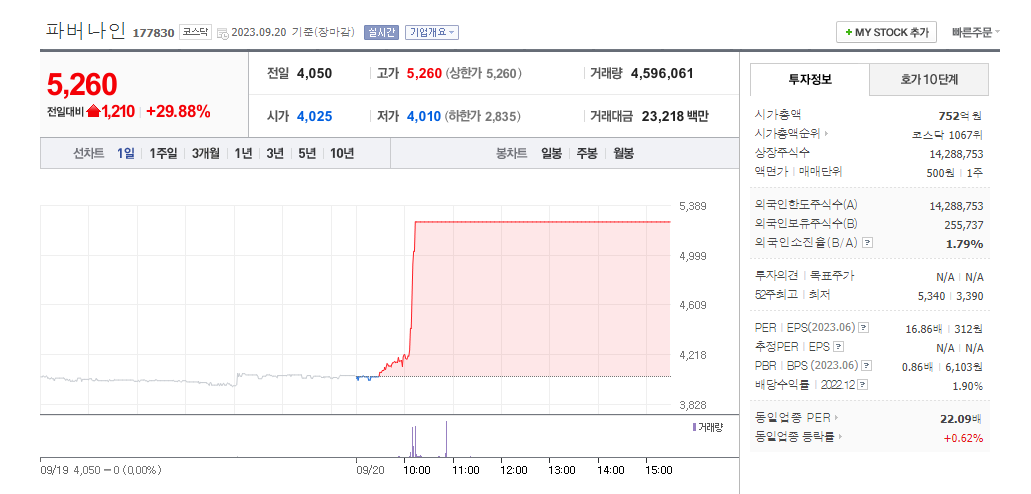
Task: Show the 주봉 weekly candle chart
Action: point(587,153)
